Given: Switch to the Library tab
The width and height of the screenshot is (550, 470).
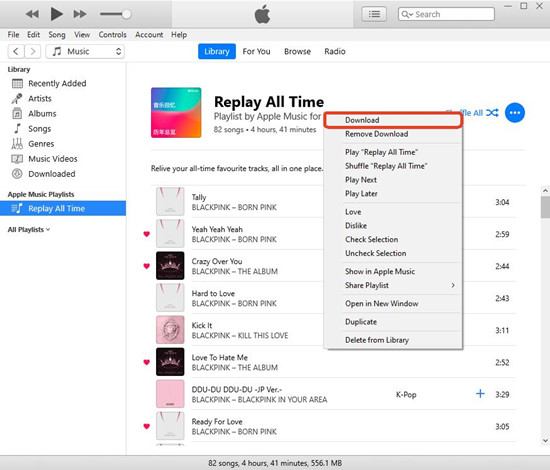Looking at the screenshot, I should point(217,52).
